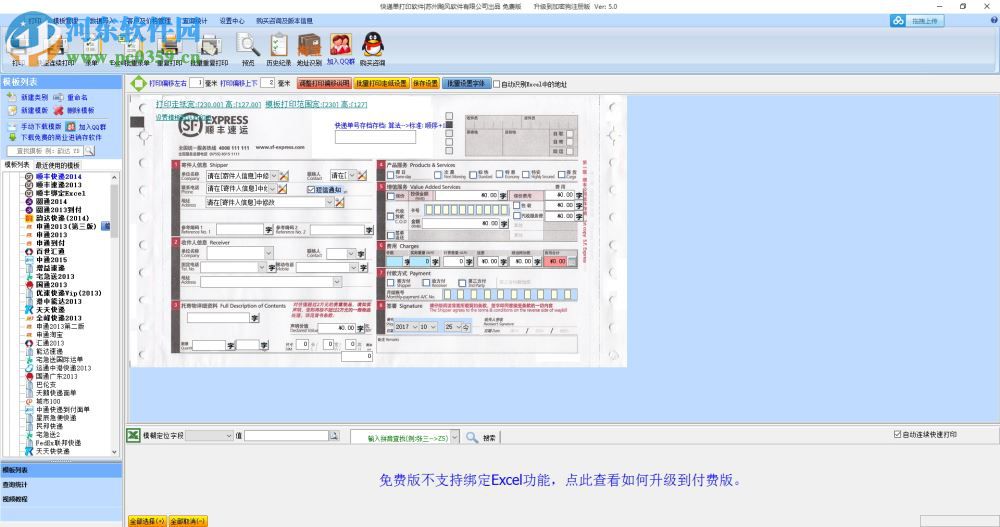Open the 模糊定位字段 combo box
The height and width of the screenshot is (527, 1000).
coord(209,436)
